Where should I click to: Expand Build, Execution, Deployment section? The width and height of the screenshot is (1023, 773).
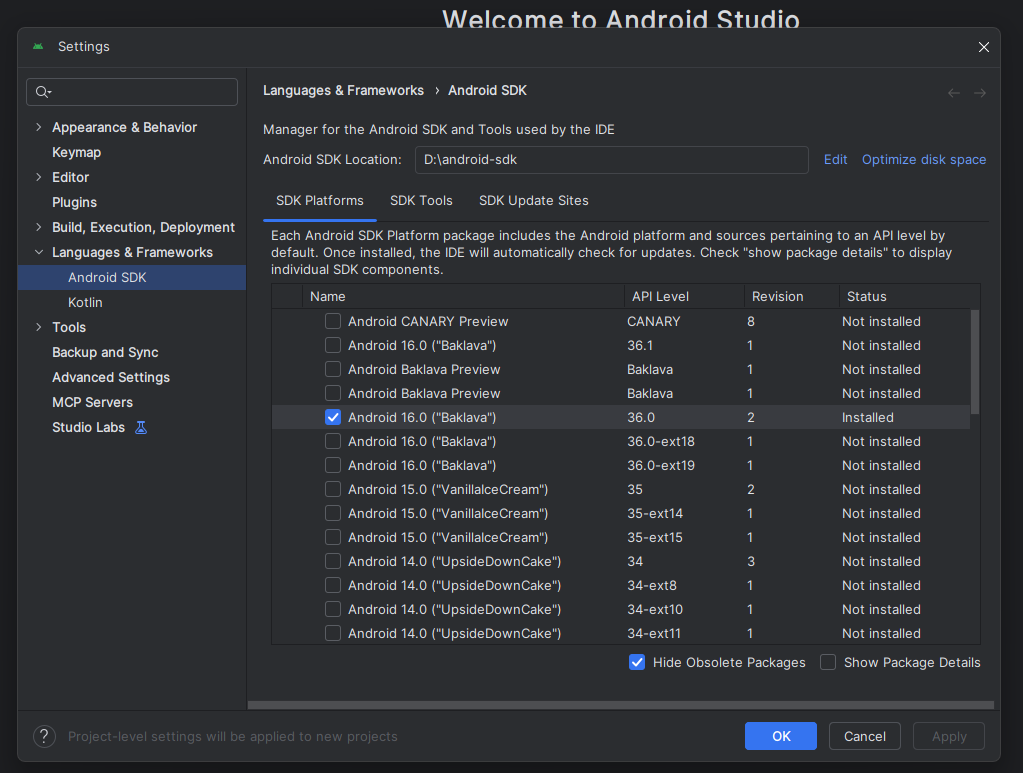click(38, 227)
